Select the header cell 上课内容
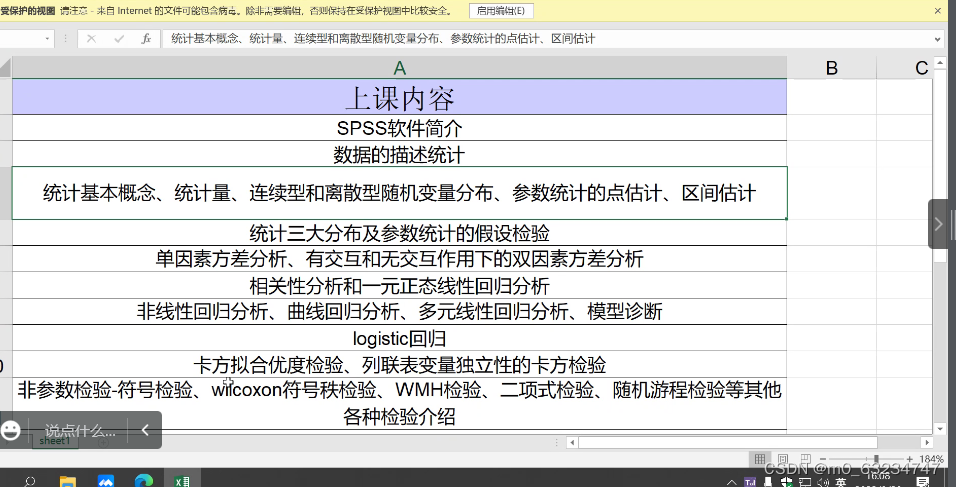Screen dimensions: 956x487 [x=399, y=98]
